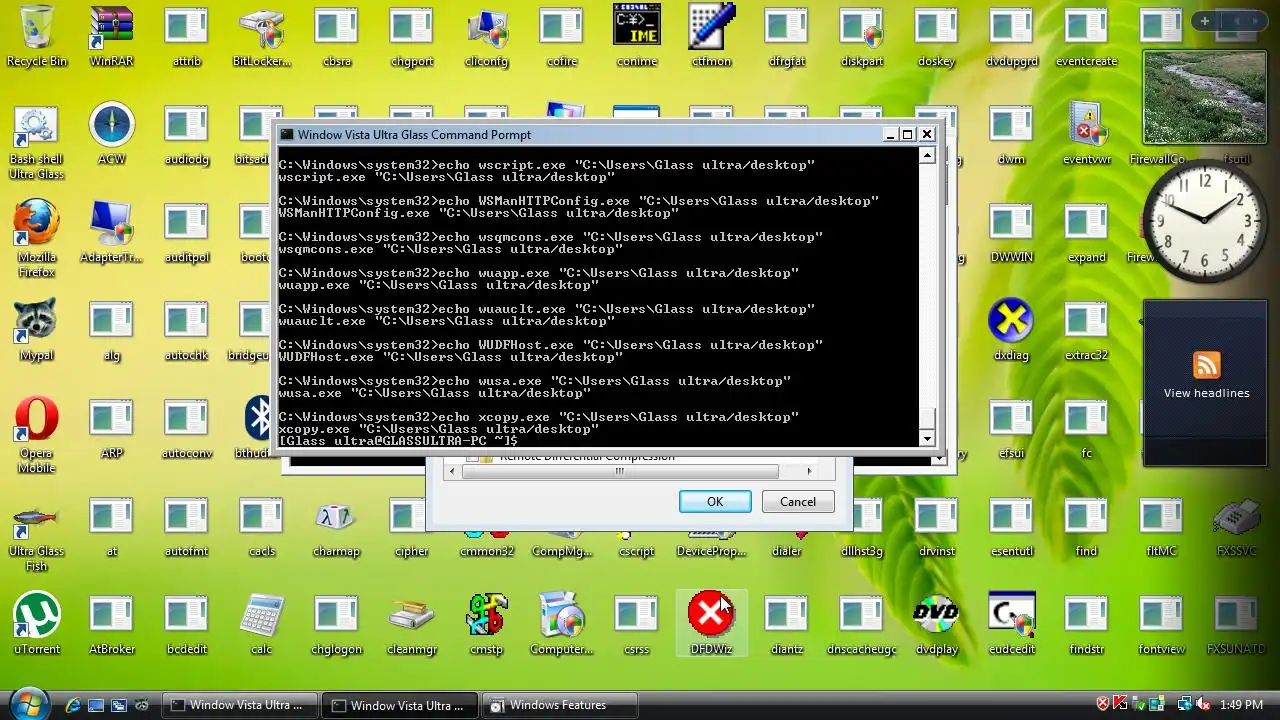The image size is (1280, 720).
Task: Open the BitLocker drive icon
Action: tap(262, 37)
